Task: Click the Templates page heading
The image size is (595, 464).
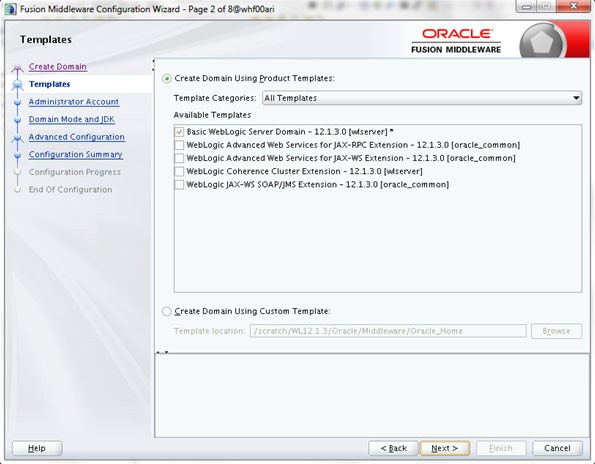Action: 46,39
